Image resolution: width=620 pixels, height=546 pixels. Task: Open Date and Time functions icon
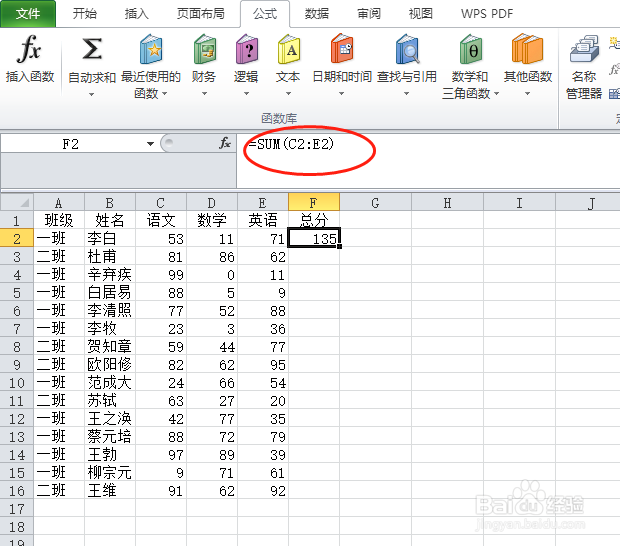point(342,49)
